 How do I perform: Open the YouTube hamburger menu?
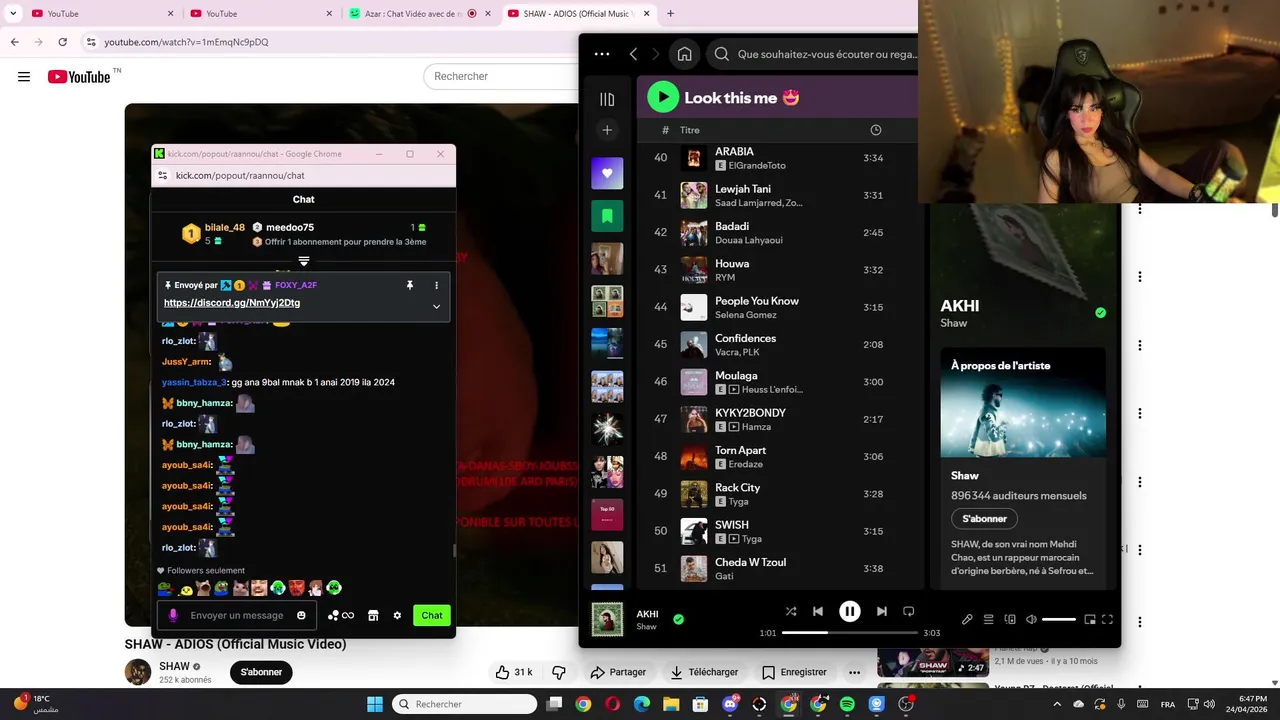tap(24, 76)
